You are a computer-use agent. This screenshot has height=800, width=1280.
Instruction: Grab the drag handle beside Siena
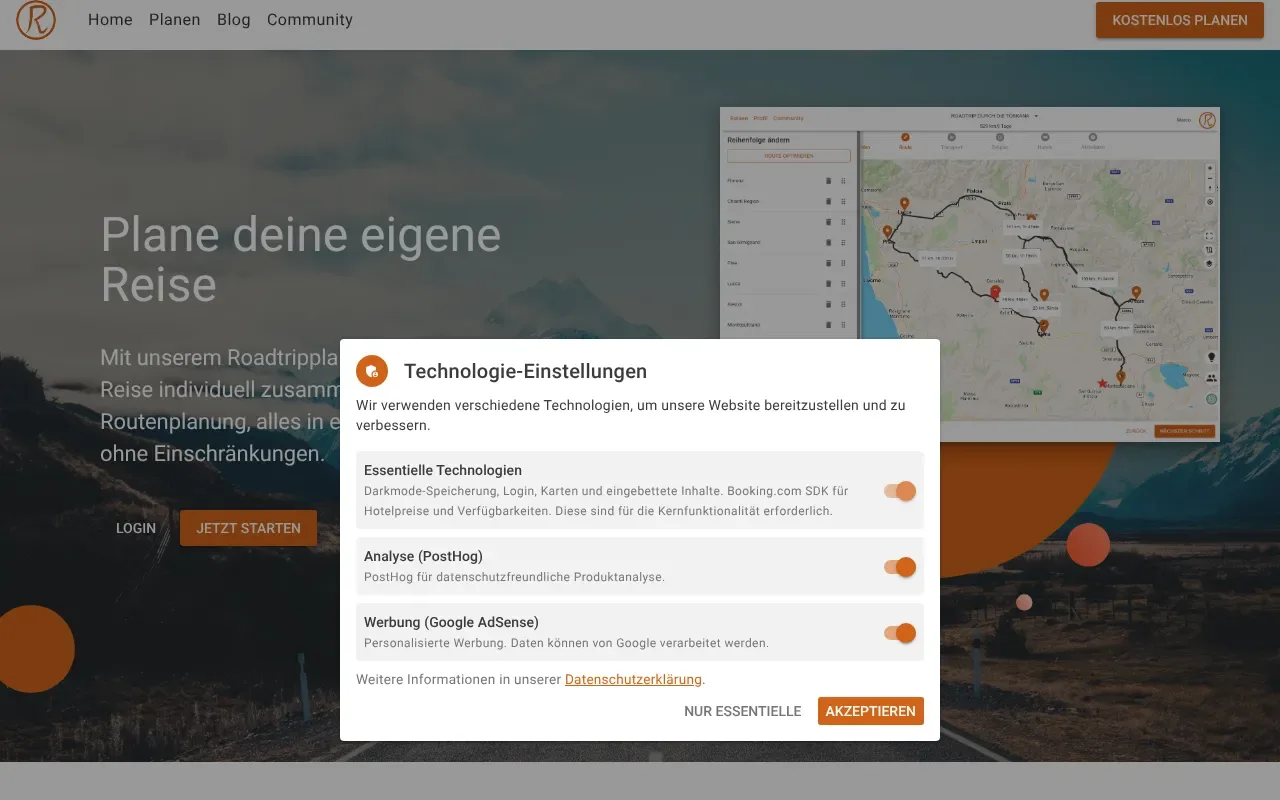click(843, 221)
